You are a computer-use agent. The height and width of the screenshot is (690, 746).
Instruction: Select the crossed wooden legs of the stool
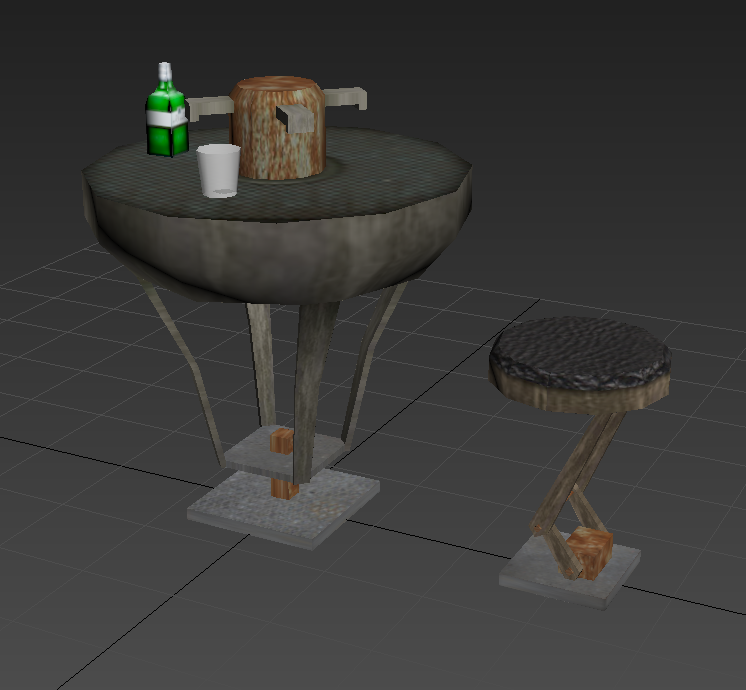tap(578, 470)
